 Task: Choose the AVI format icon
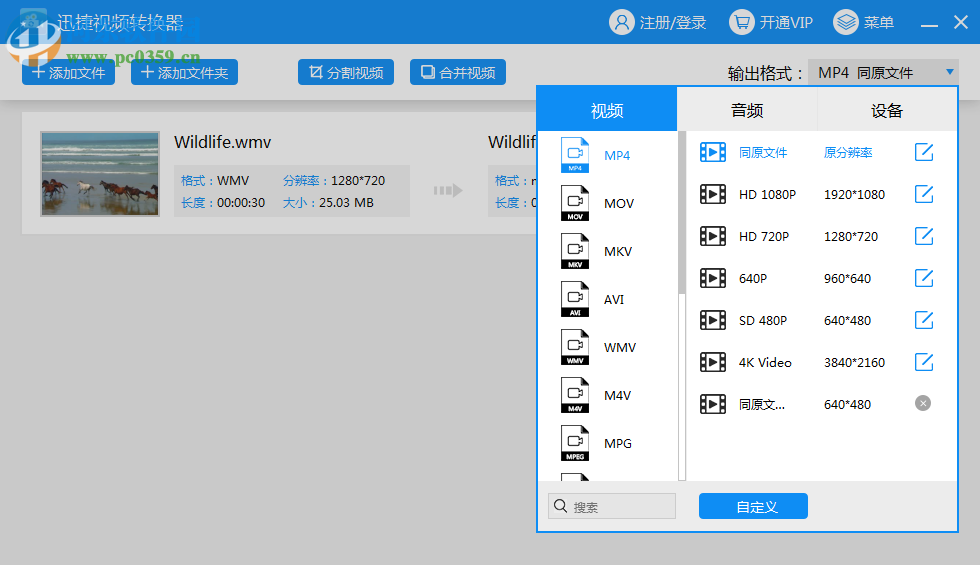pos(575,300)
